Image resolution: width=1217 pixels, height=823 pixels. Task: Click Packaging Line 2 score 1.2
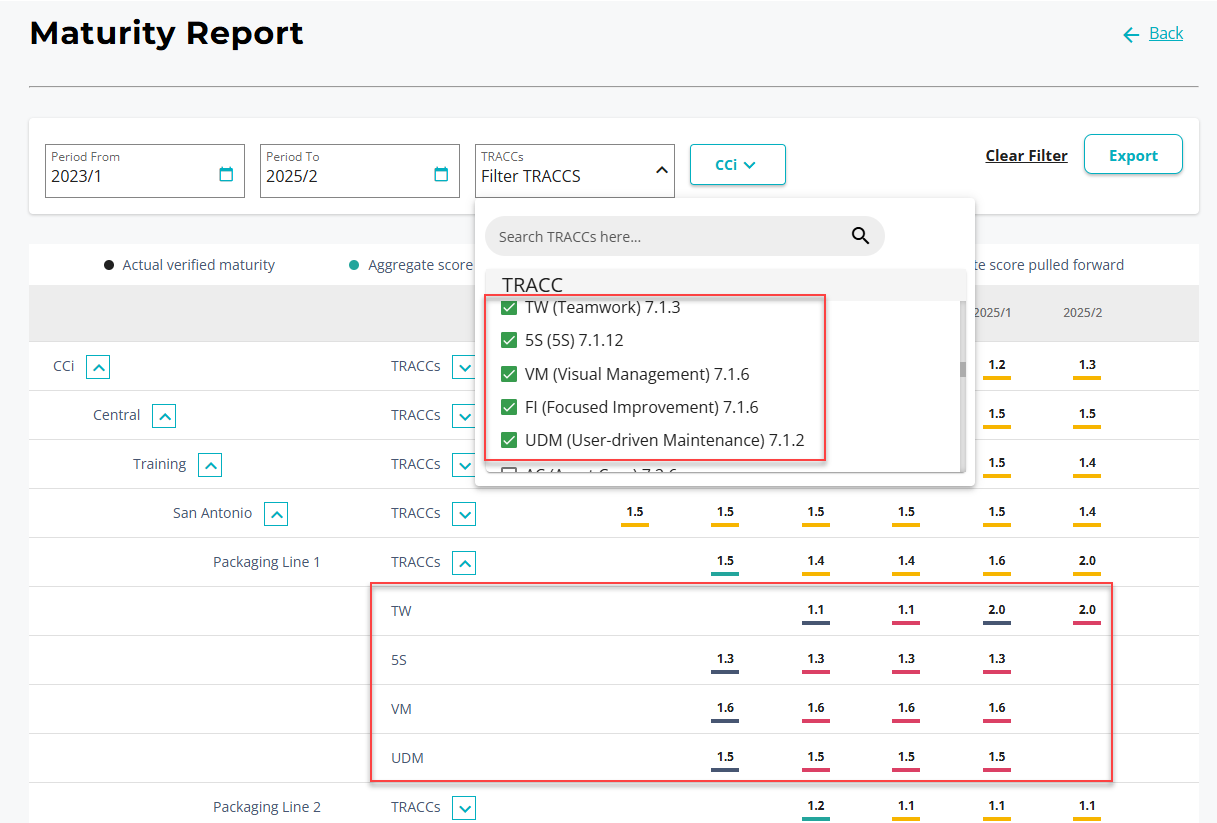click(x=816, y=807)
